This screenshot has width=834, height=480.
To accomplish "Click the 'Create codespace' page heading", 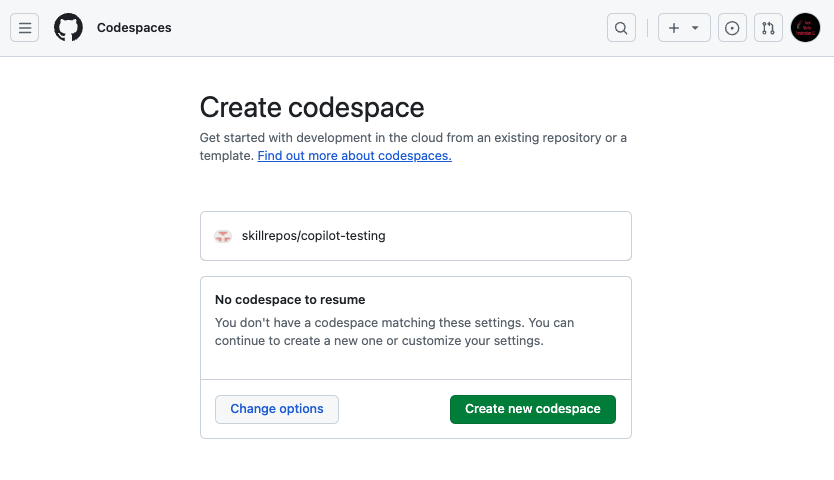I will click(x=312, y=107).
